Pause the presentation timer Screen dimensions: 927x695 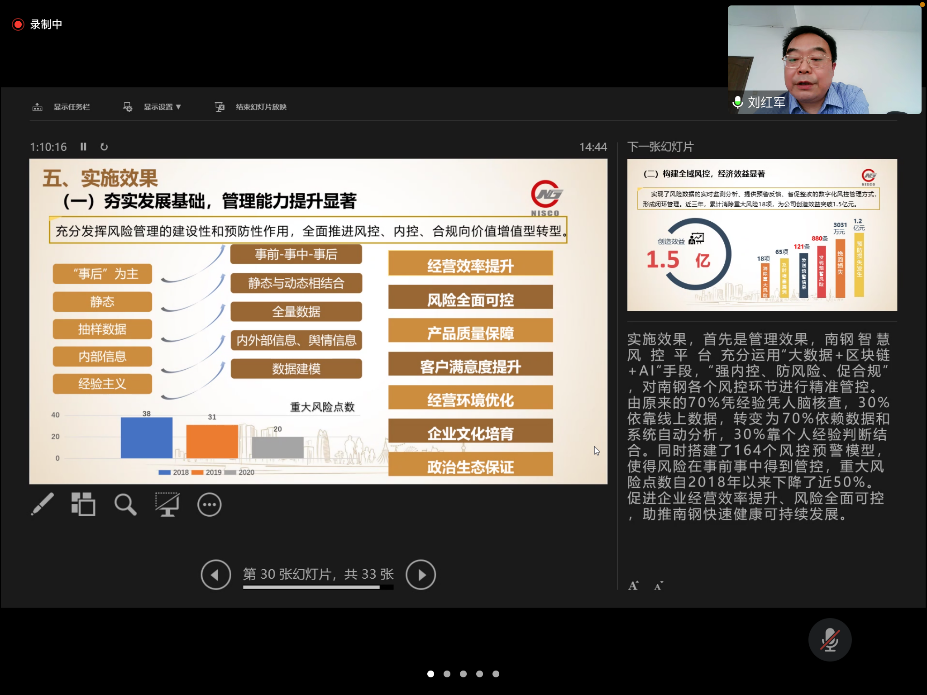click(x=84, y=147)
